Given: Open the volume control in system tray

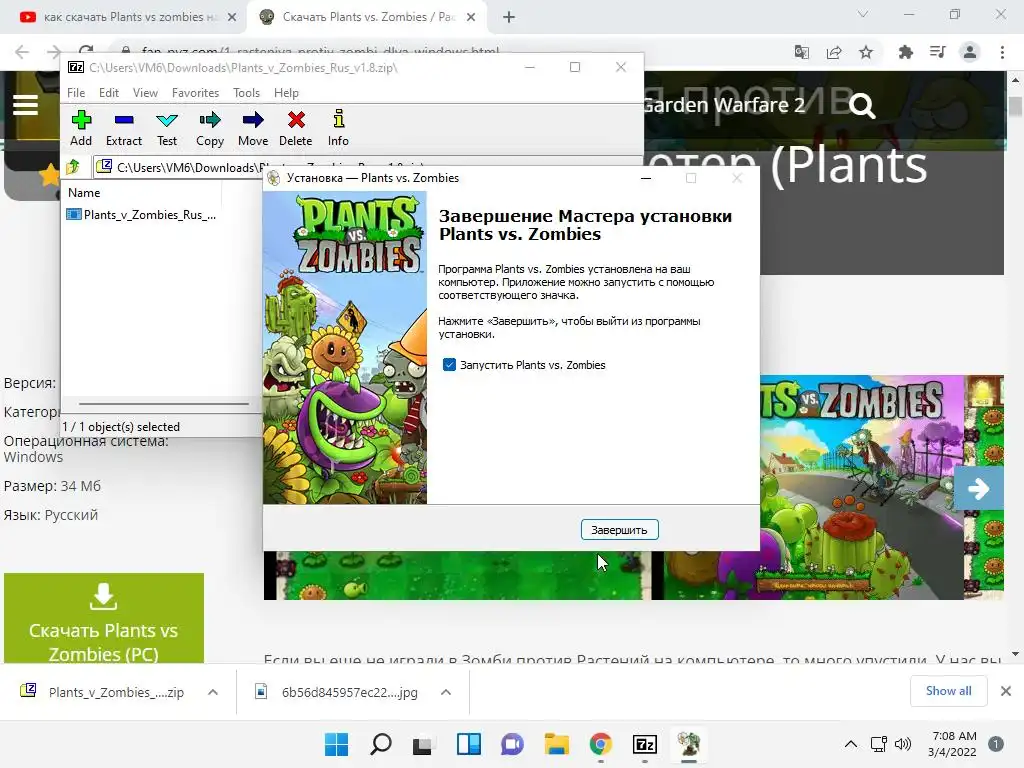Looking at the screenshot, I should coord(903,744).
